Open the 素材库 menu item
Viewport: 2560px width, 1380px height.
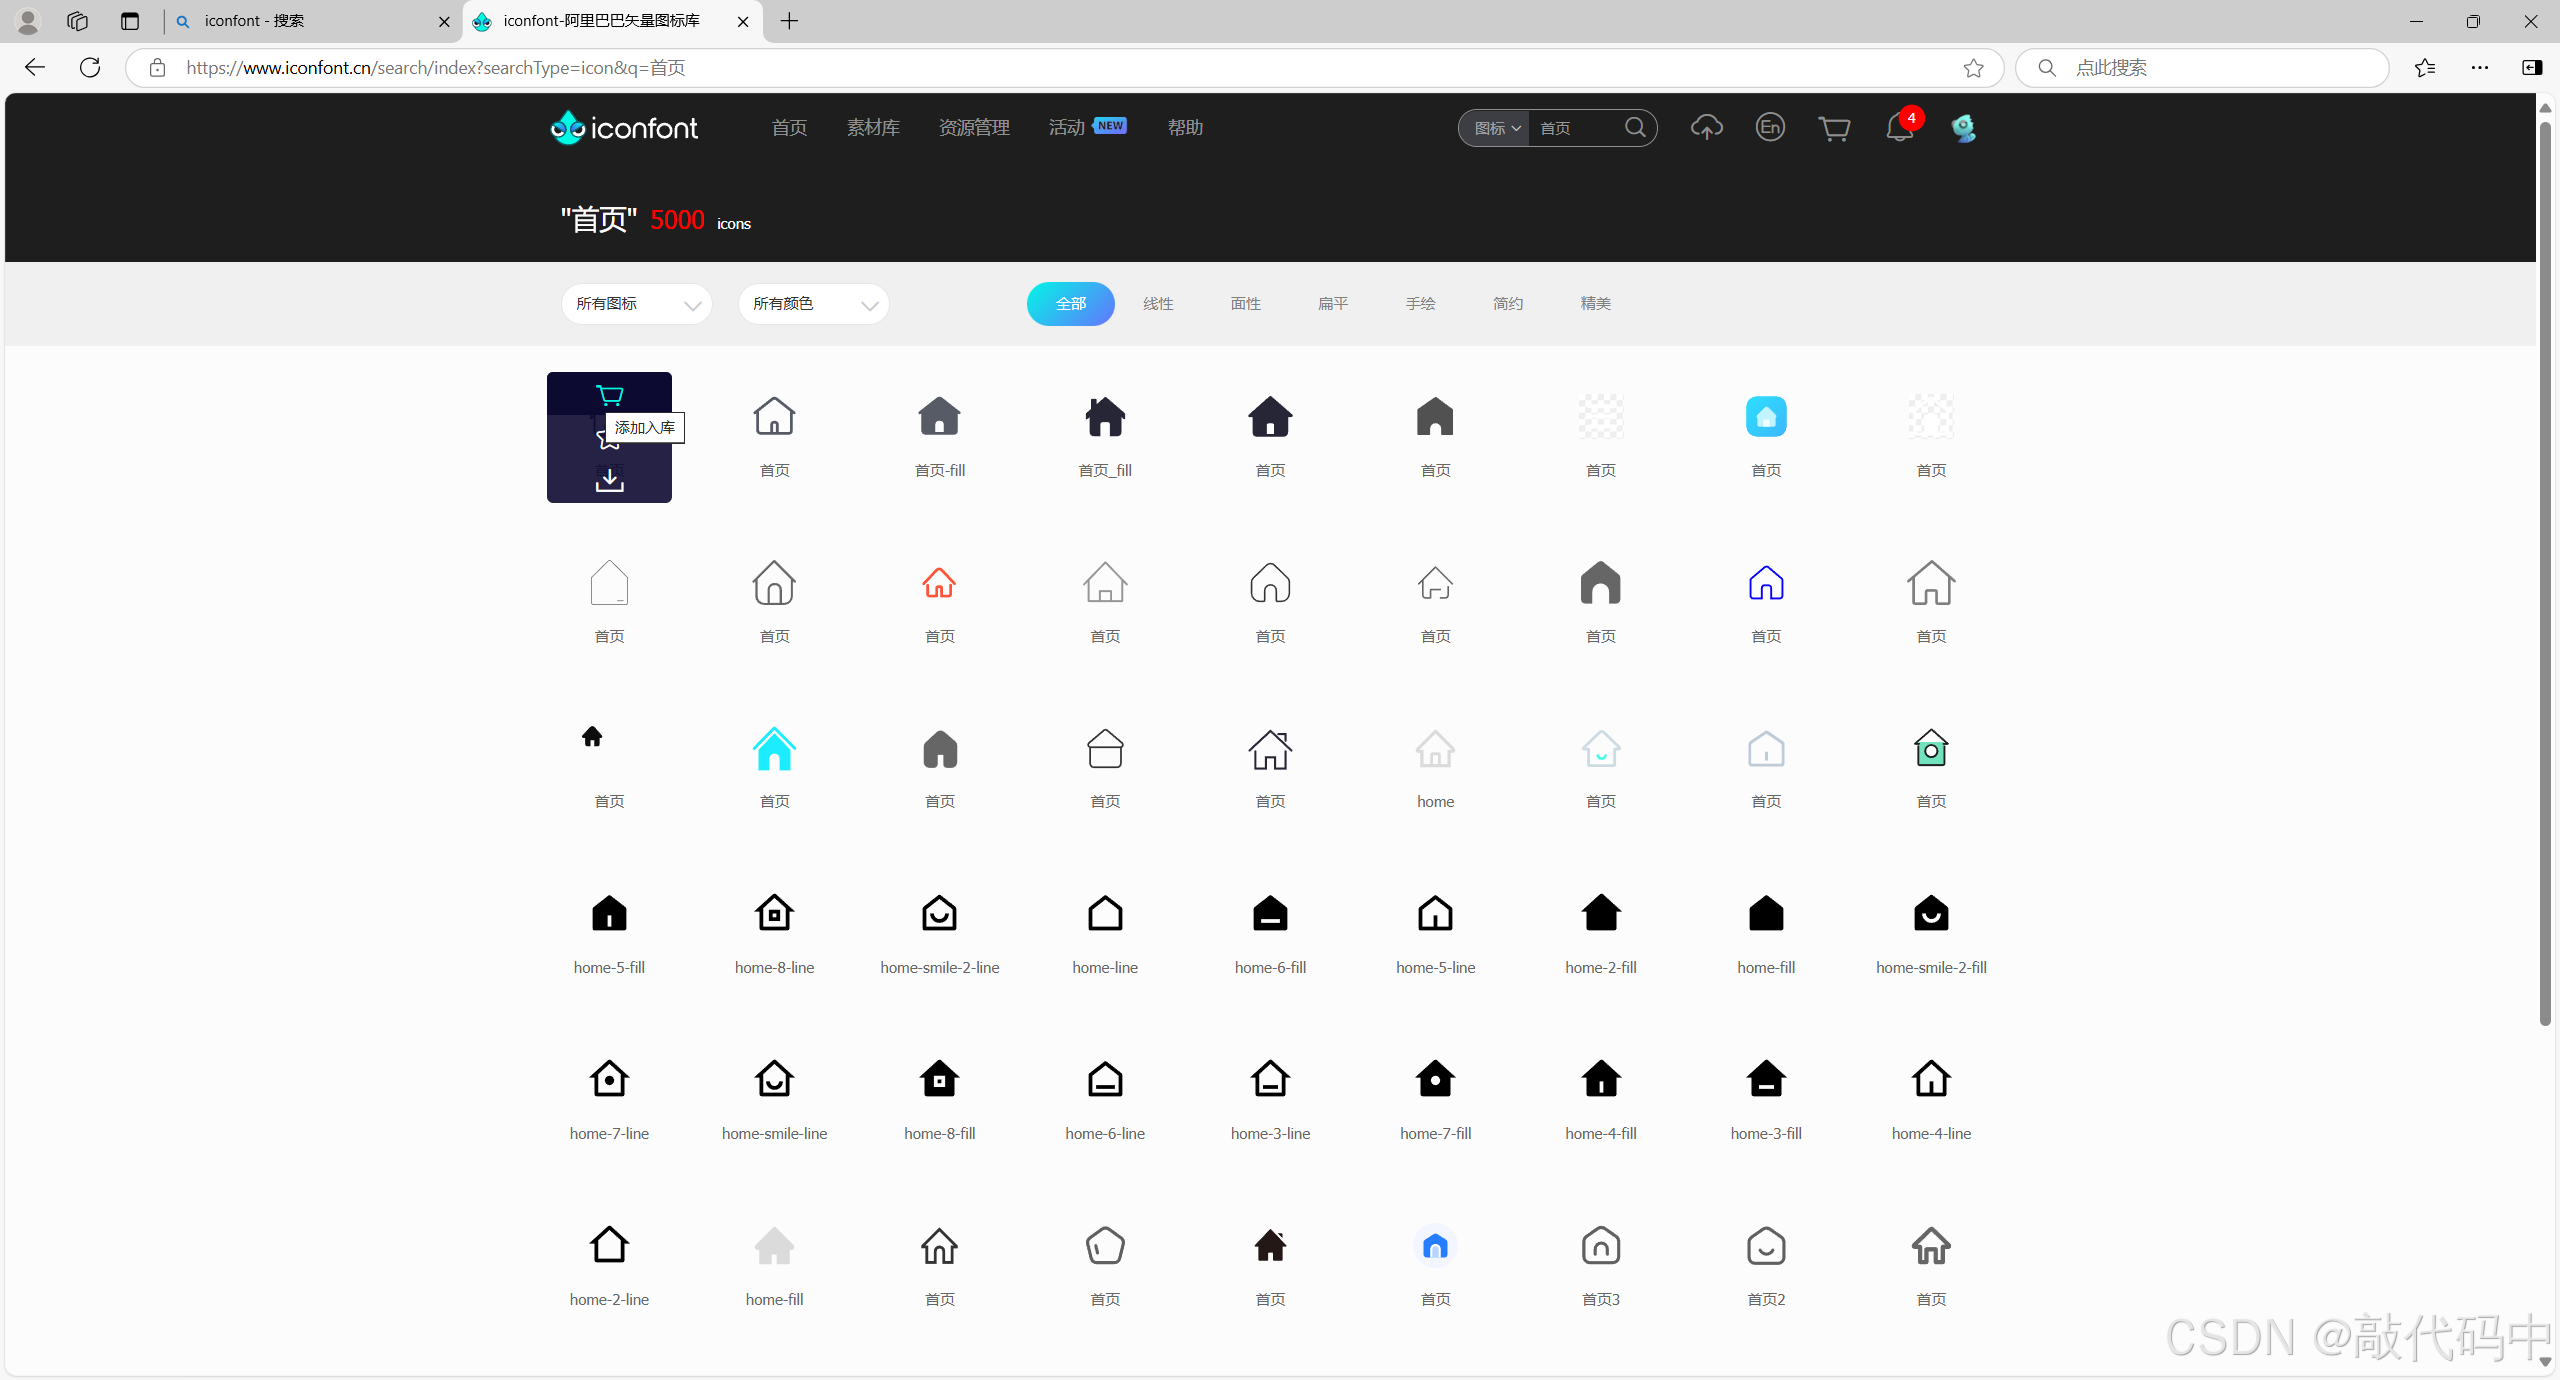[873, 128]
